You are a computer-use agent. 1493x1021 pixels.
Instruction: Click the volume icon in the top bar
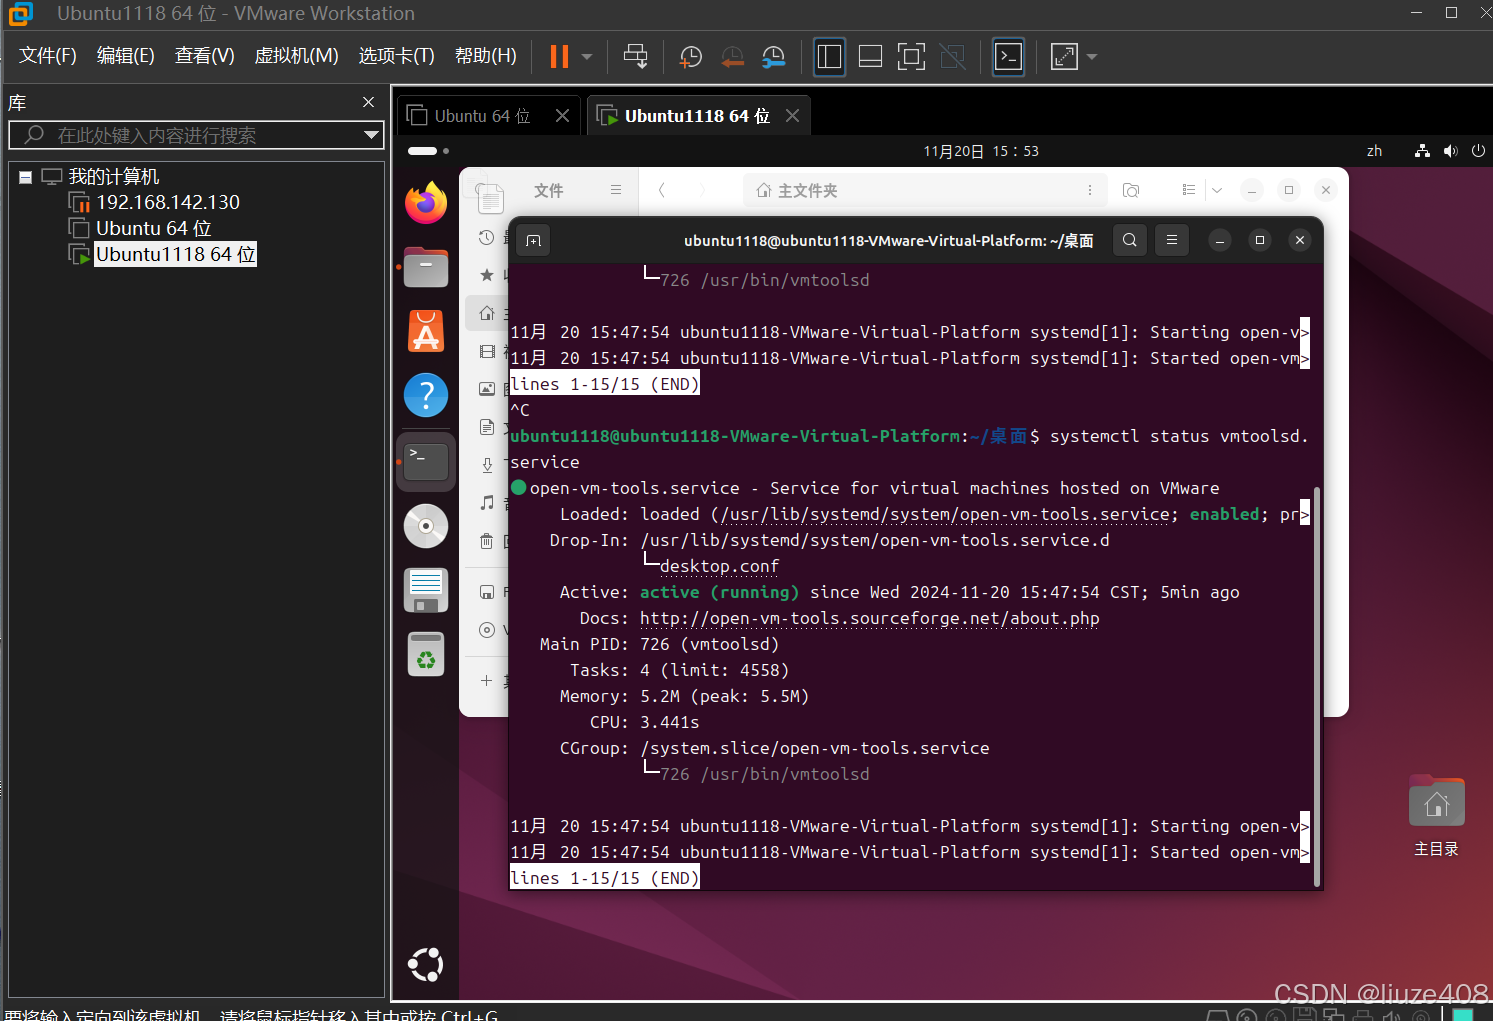[x=1450, y=151]
